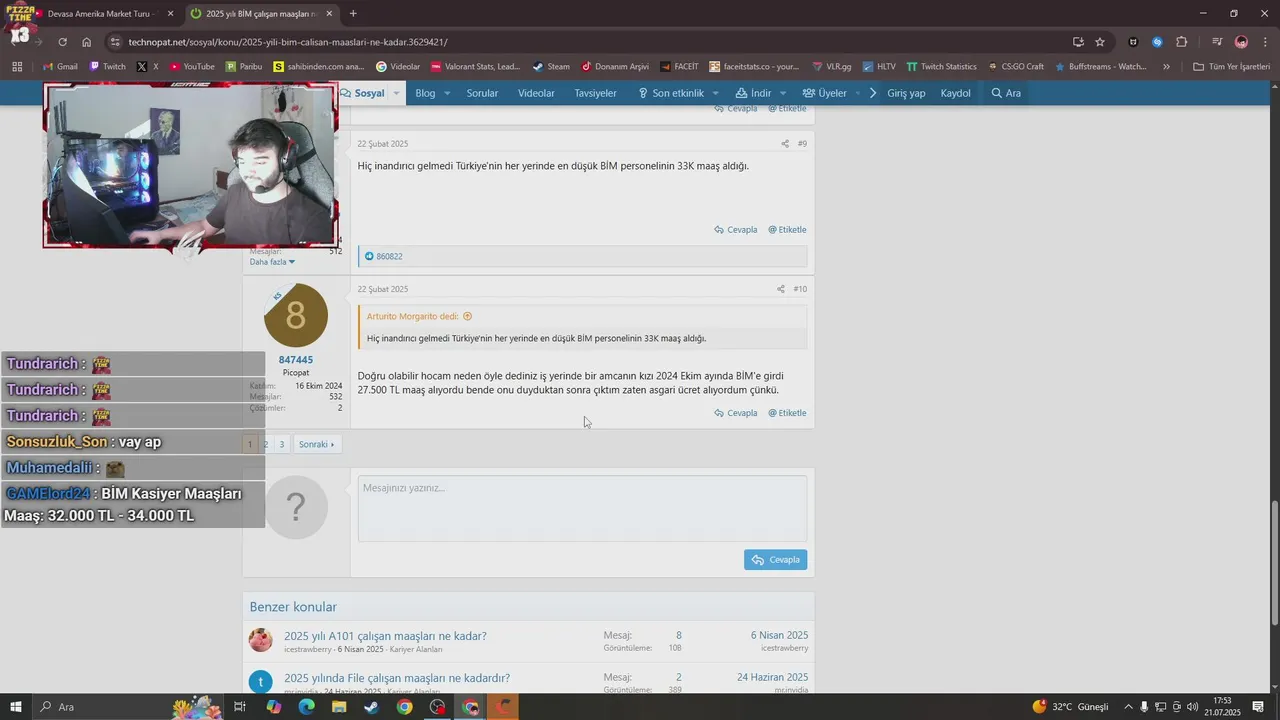Go to page 3 of the thread
This screenshot has width=1280, height=720.
pos(282,444)
